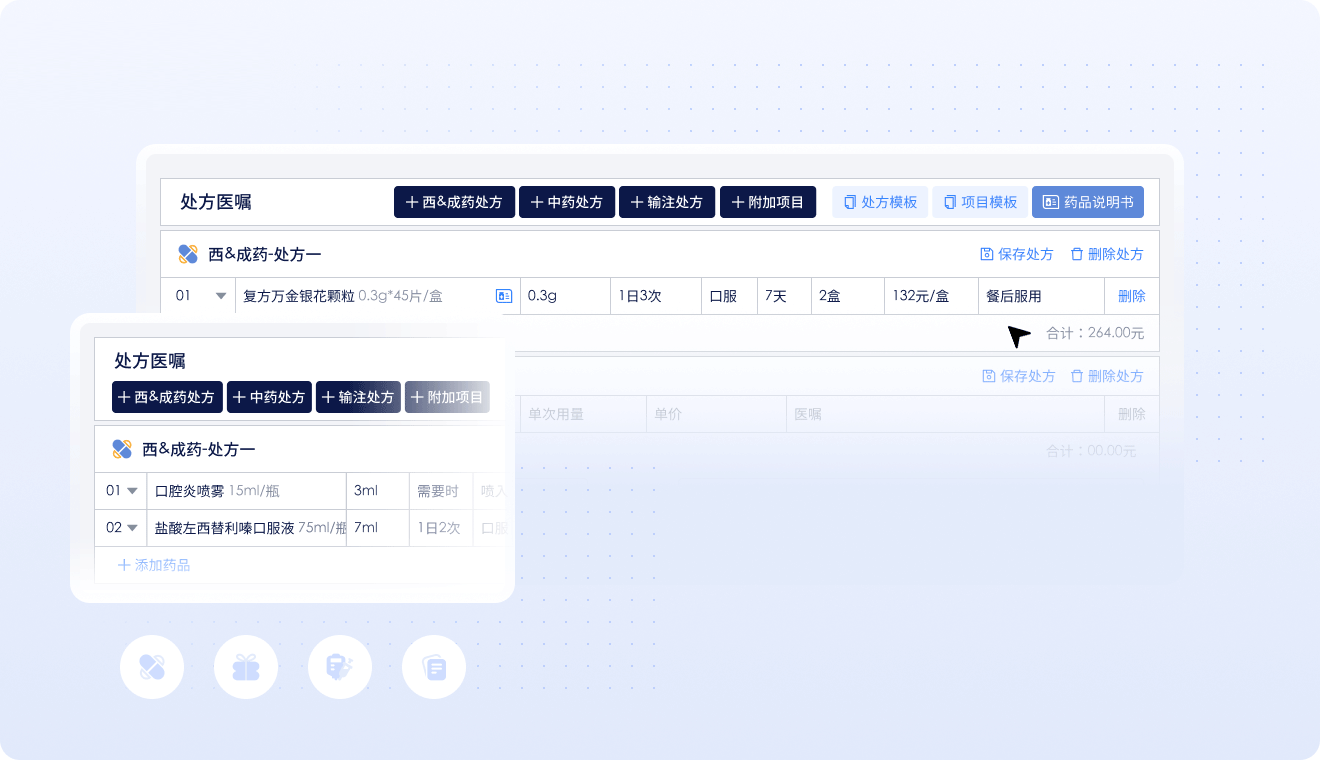The height and width of the screenshot is (760, 1320).
Task: Expand the 01 dropdown in the 复方万金银花颗粒 row
Action: [221, 296]
